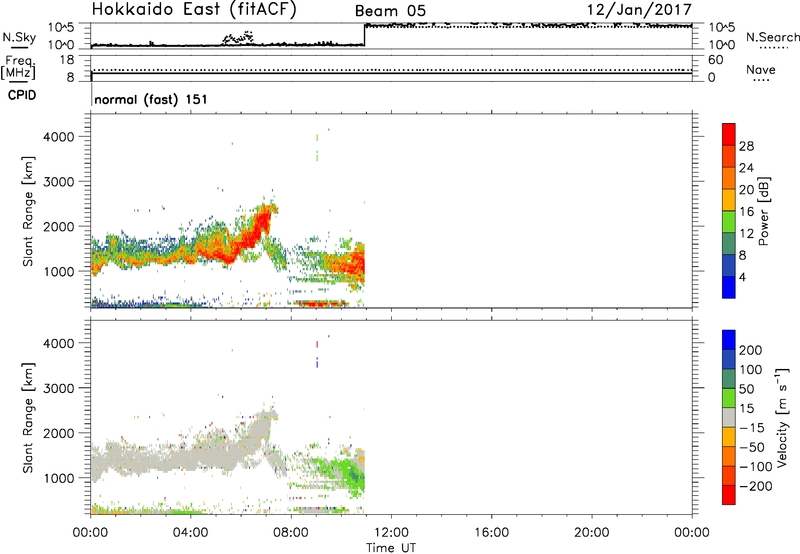
Task: Click the '04:00' time axis tick label
Action: click(190, 533)
